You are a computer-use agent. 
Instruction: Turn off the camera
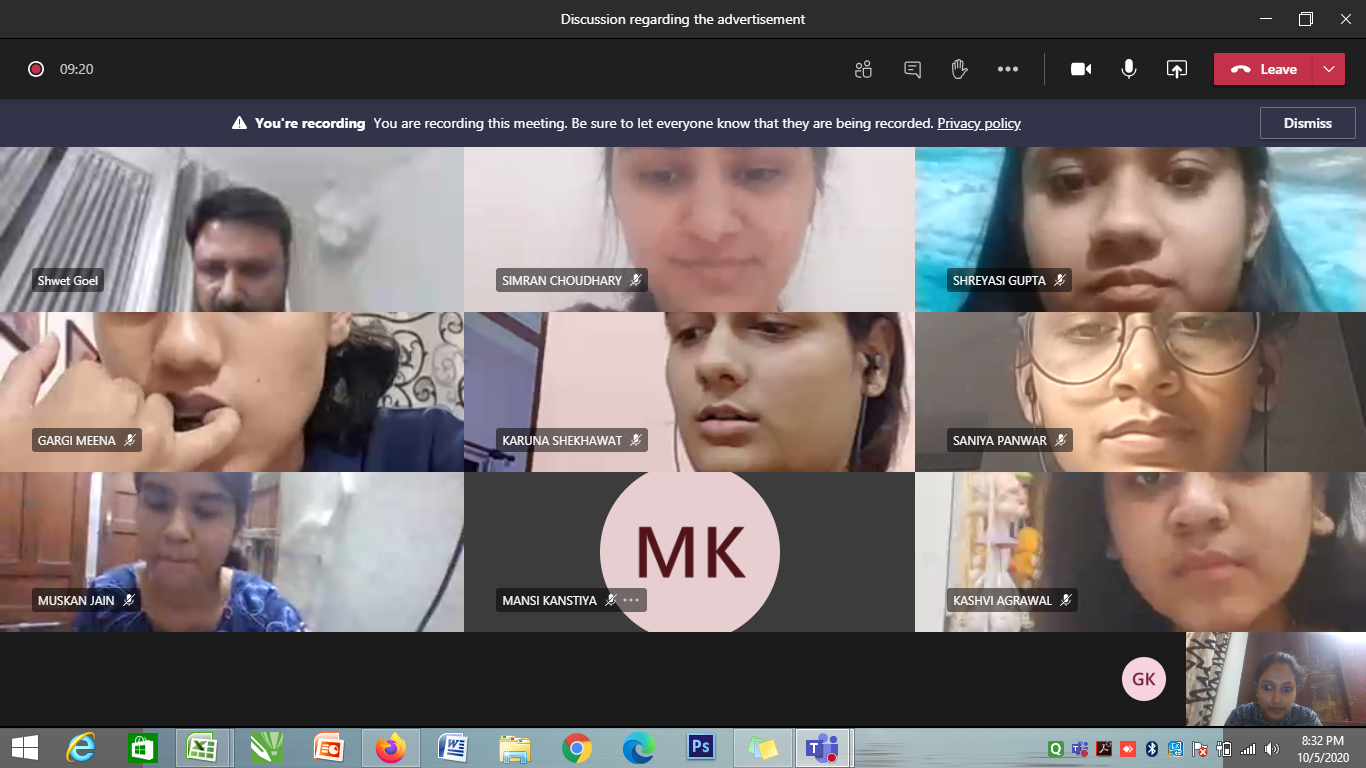pyautogui.click(x=1081, y=69)
